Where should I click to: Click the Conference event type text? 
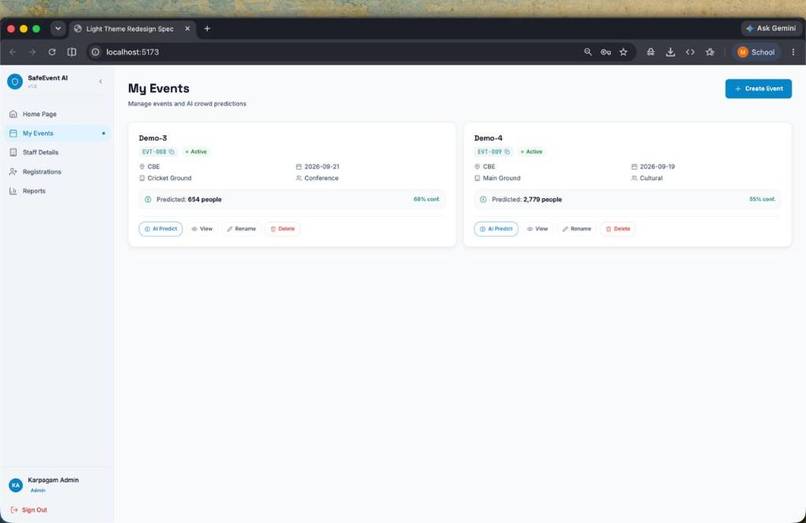tap(321, 178)
